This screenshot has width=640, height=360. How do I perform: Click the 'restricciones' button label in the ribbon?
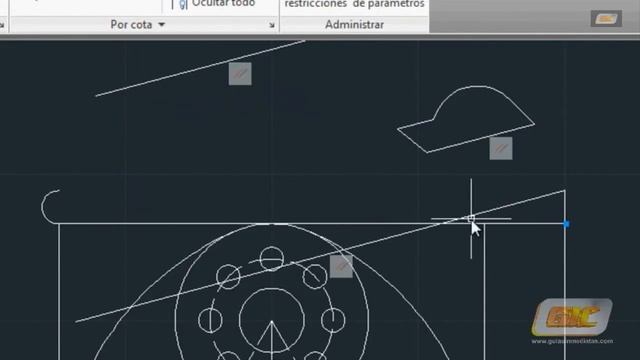tap(316, 4)
